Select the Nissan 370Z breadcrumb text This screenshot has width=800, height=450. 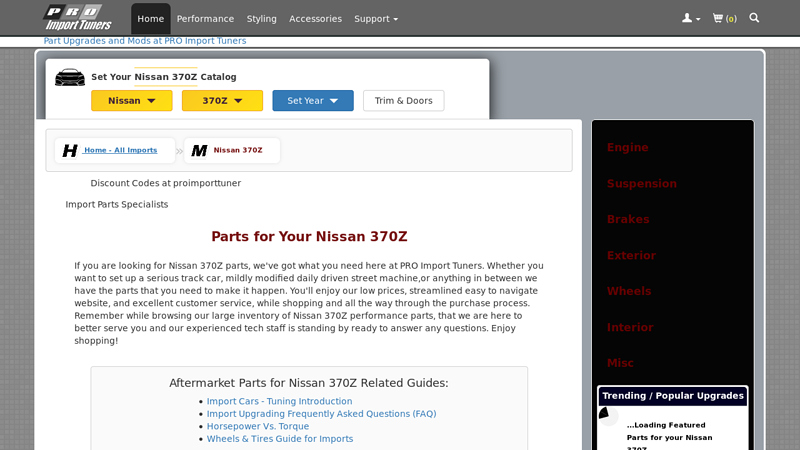[238, 150]
